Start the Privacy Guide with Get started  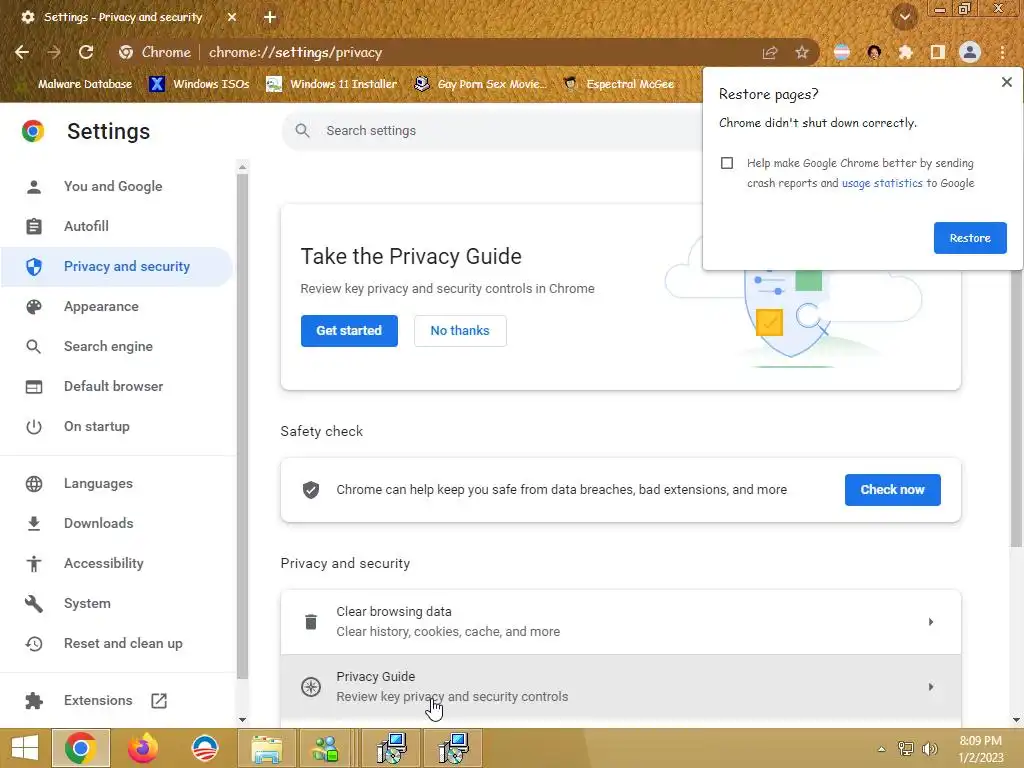[x=349, y=330]
